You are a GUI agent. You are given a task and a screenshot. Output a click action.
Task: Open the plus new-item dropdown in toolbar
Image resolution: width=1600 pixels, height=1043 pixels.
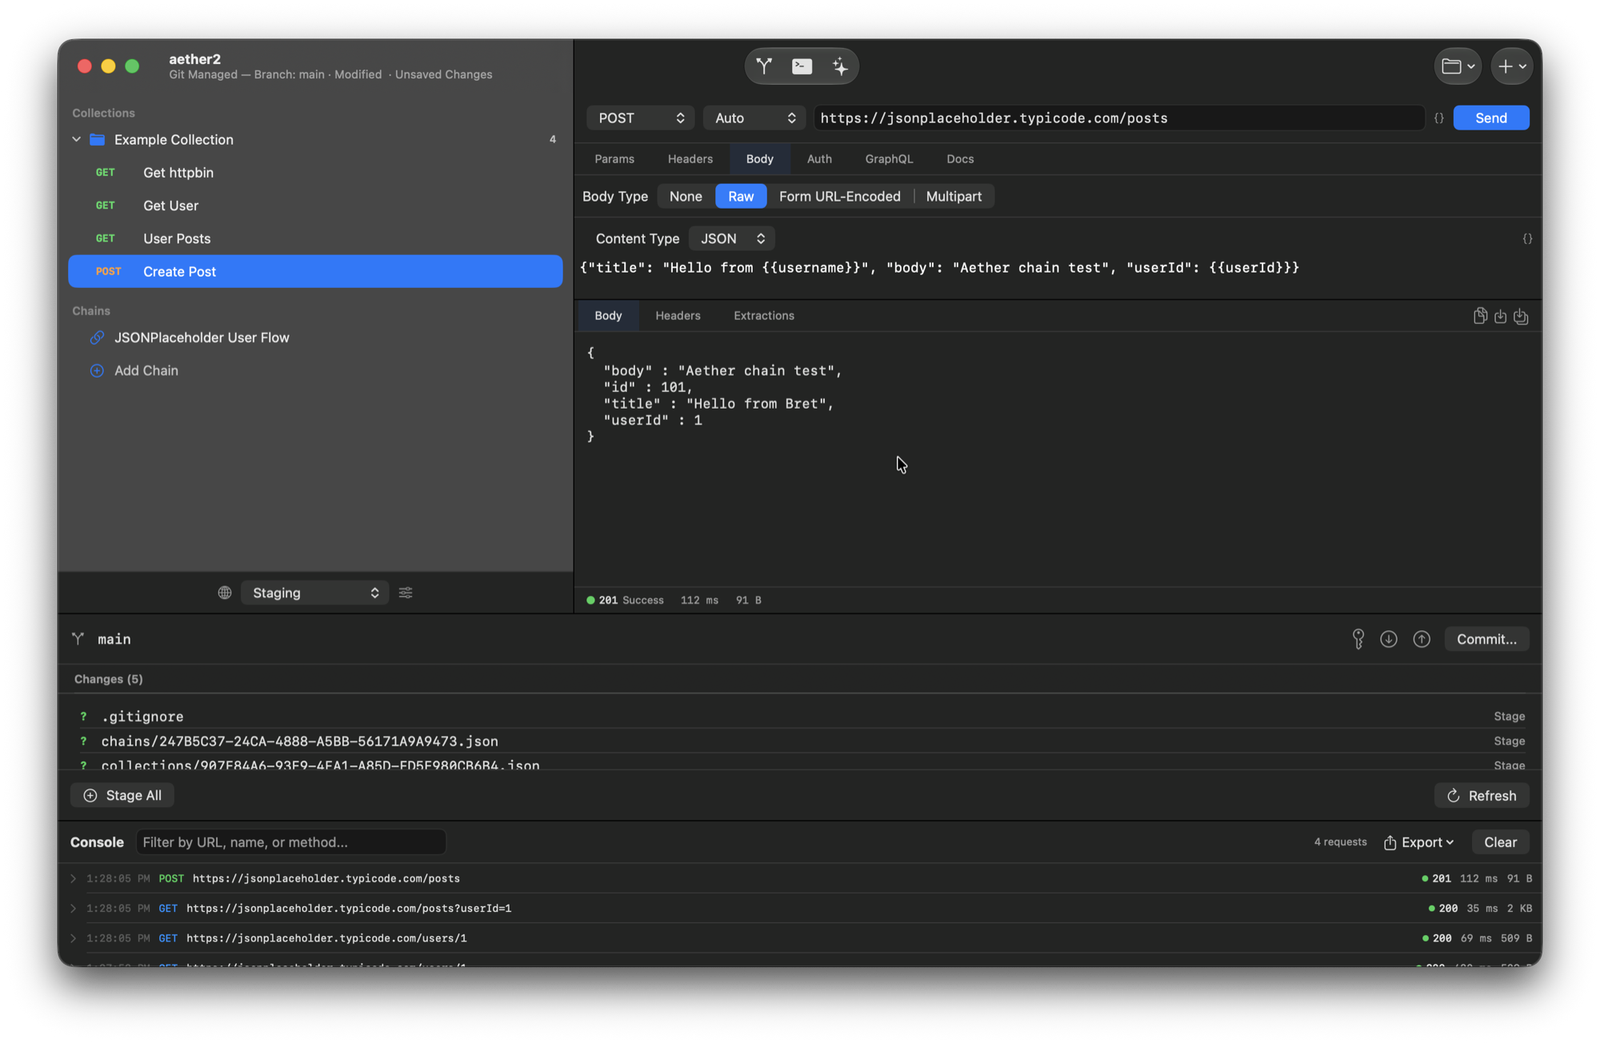[1511, 66]
